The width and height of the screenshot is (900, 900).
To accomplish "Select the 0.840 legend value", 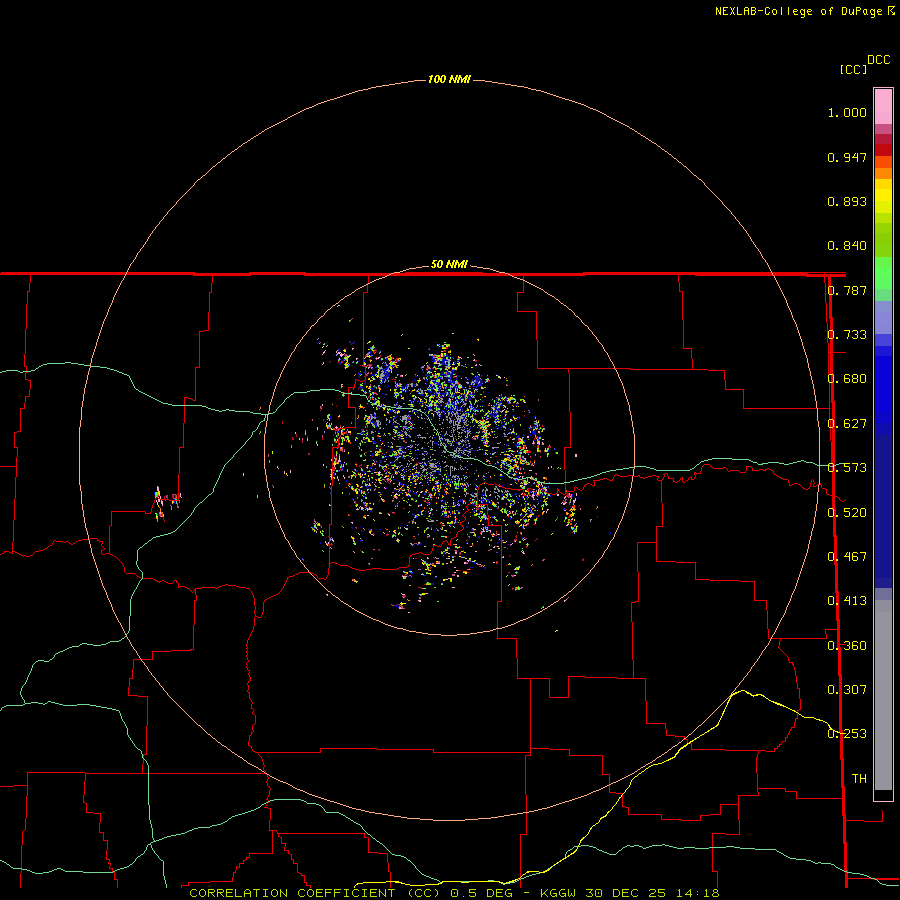I will coord(847,246).
